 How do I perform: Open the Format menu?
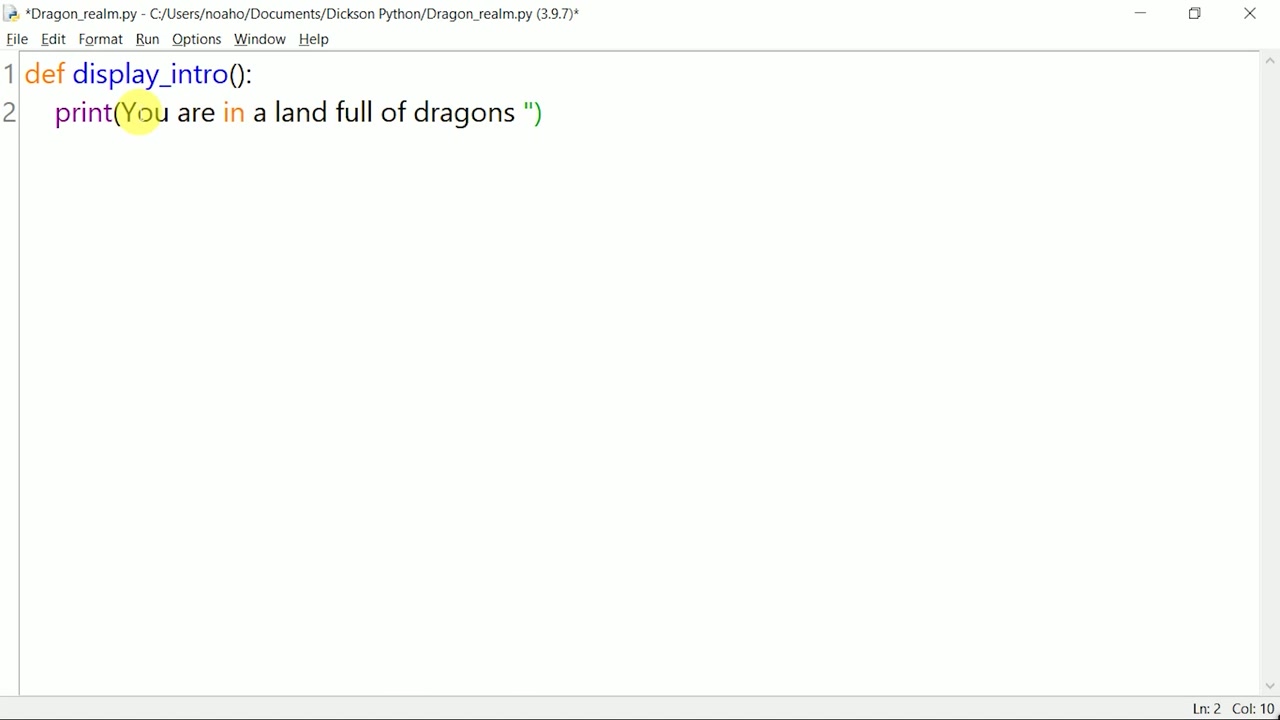(100, 39)
